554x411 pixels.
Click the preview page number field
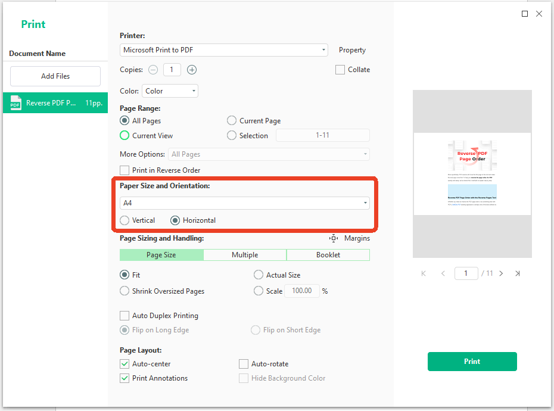466,273
